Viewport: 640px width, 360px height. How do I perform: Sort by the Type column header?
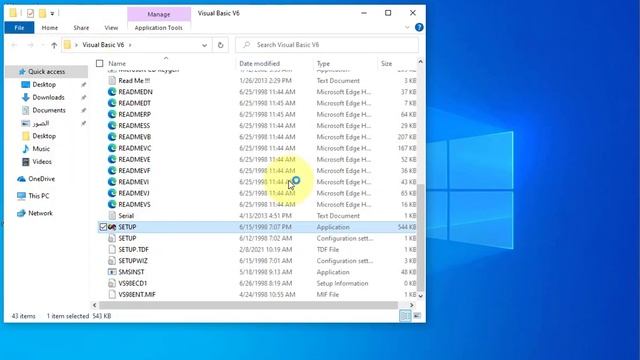coord(323,64)
